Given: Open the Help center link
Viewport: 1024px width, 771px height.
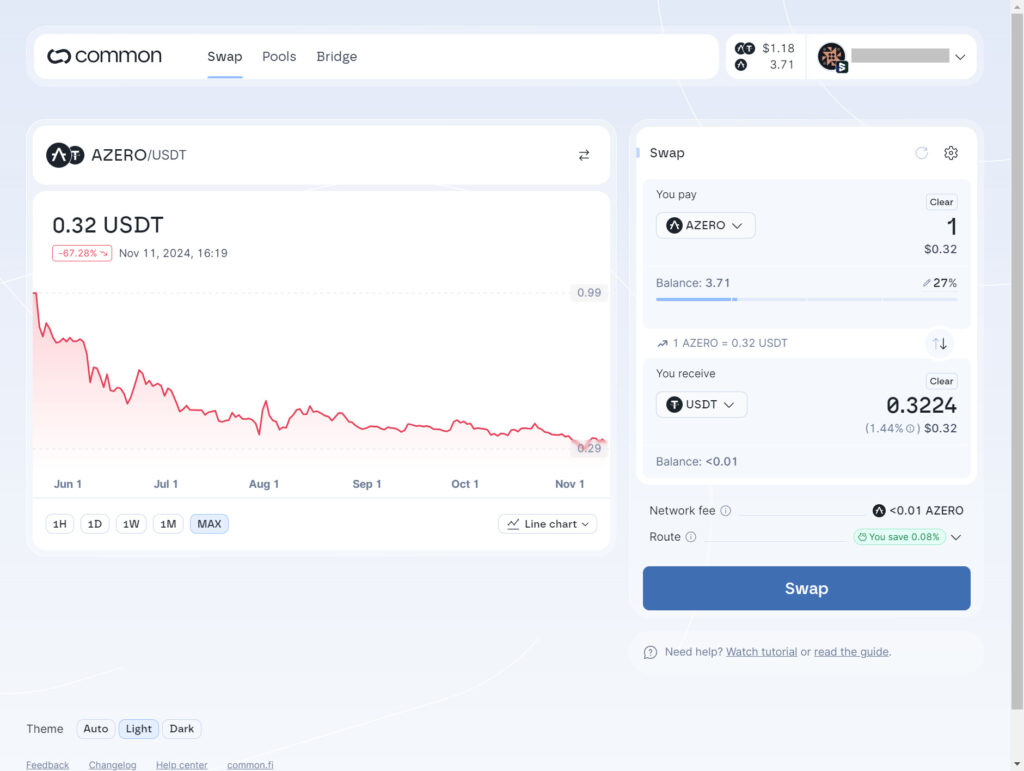Looking at the screenshot, I should tap(182, 765).
